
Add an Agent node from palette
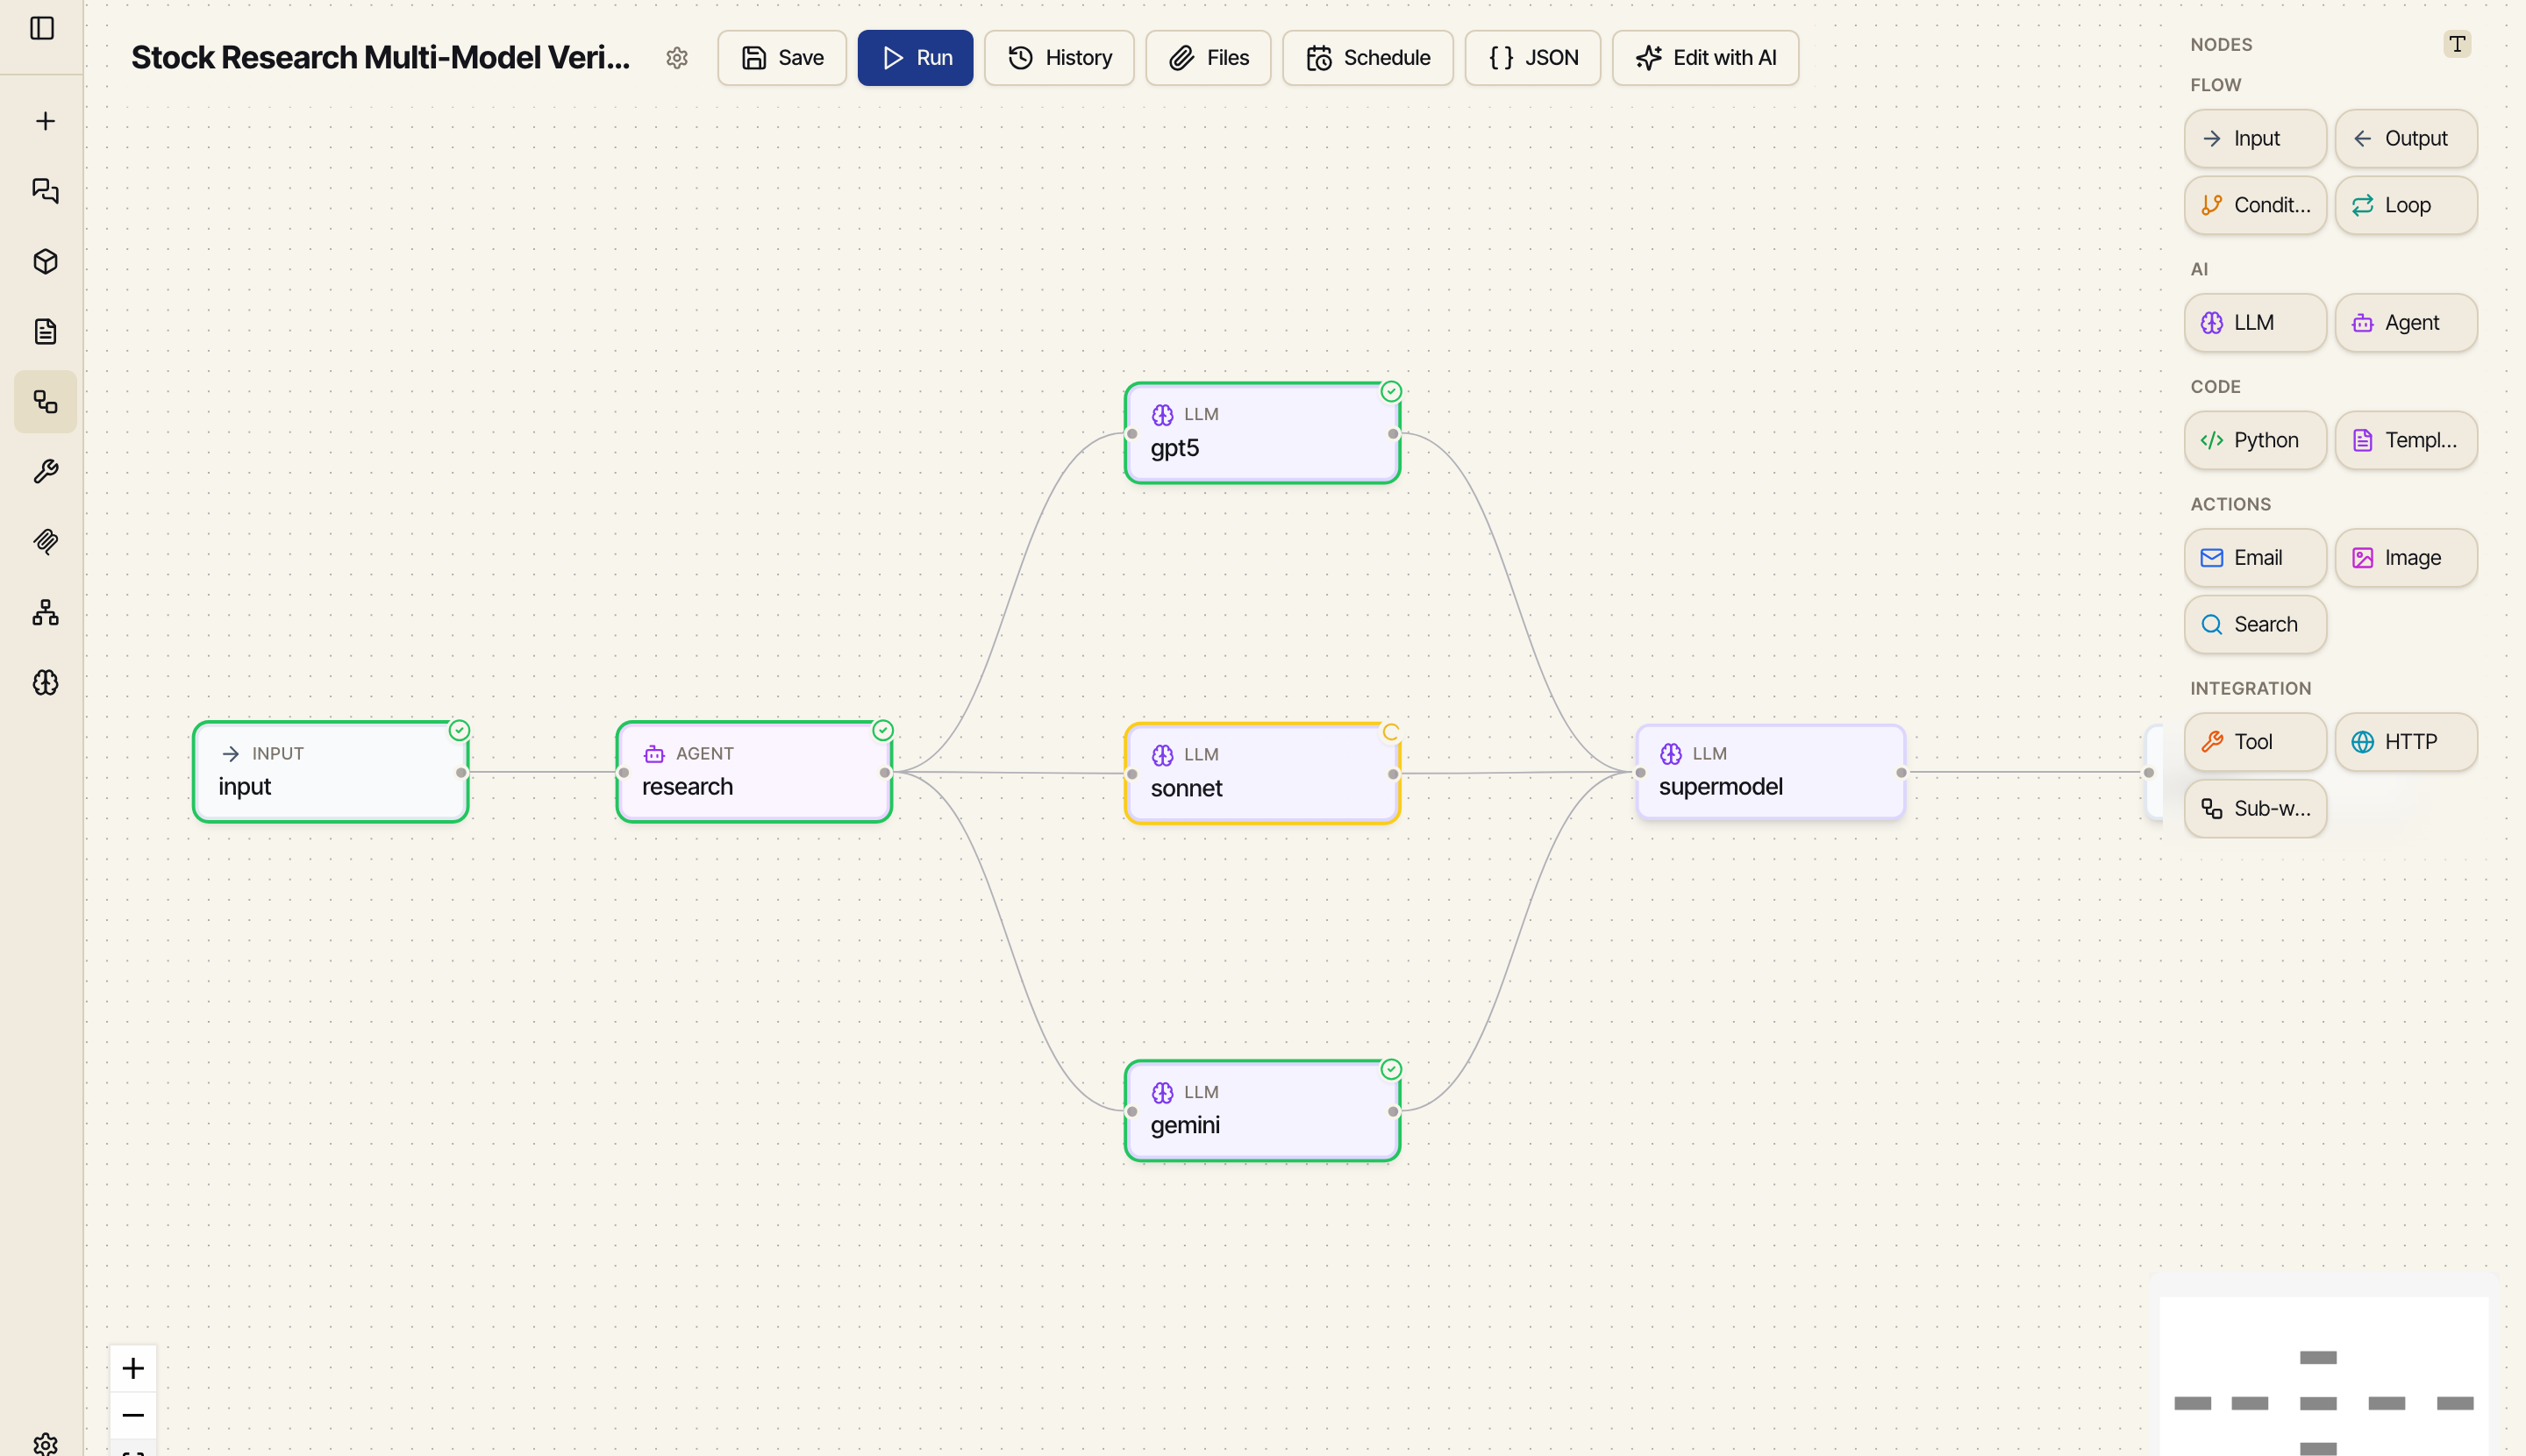(x=2406, y=322)
